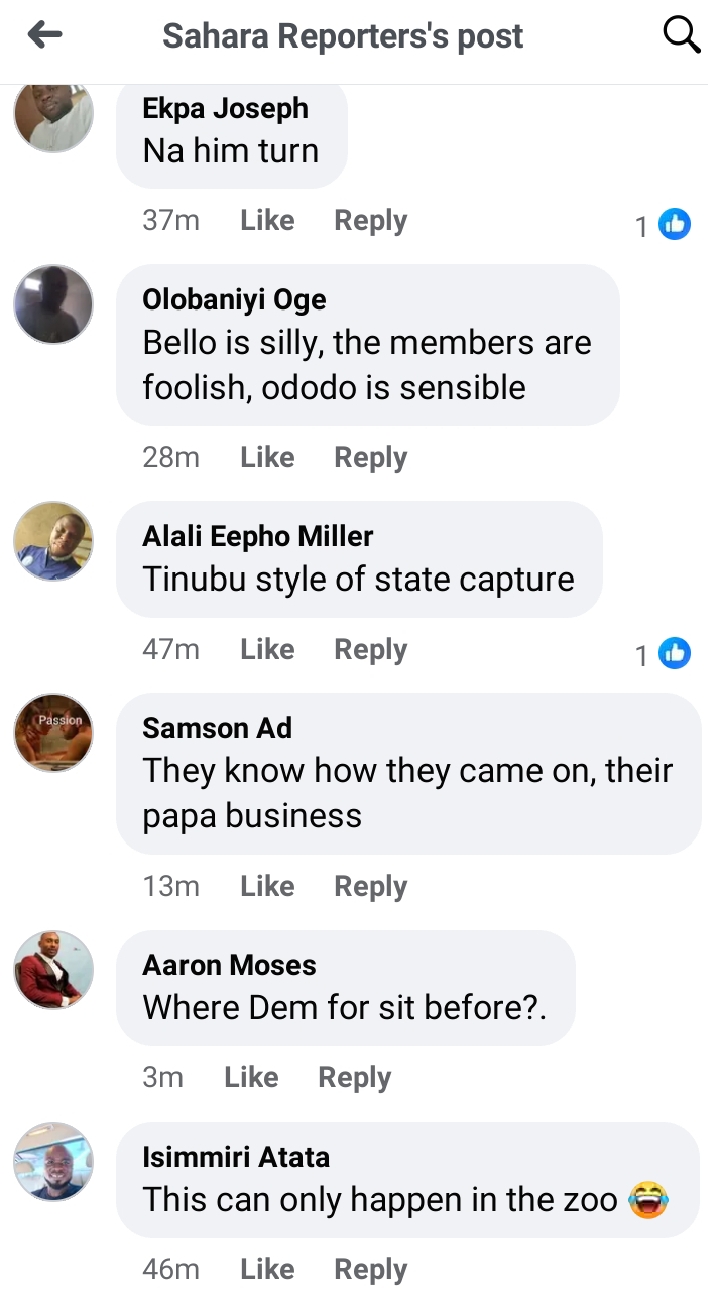Screen dimensions: 708x1304
Task: Reply to Alali Eepho Miller's comment
Action: click(x=370, y=650)
